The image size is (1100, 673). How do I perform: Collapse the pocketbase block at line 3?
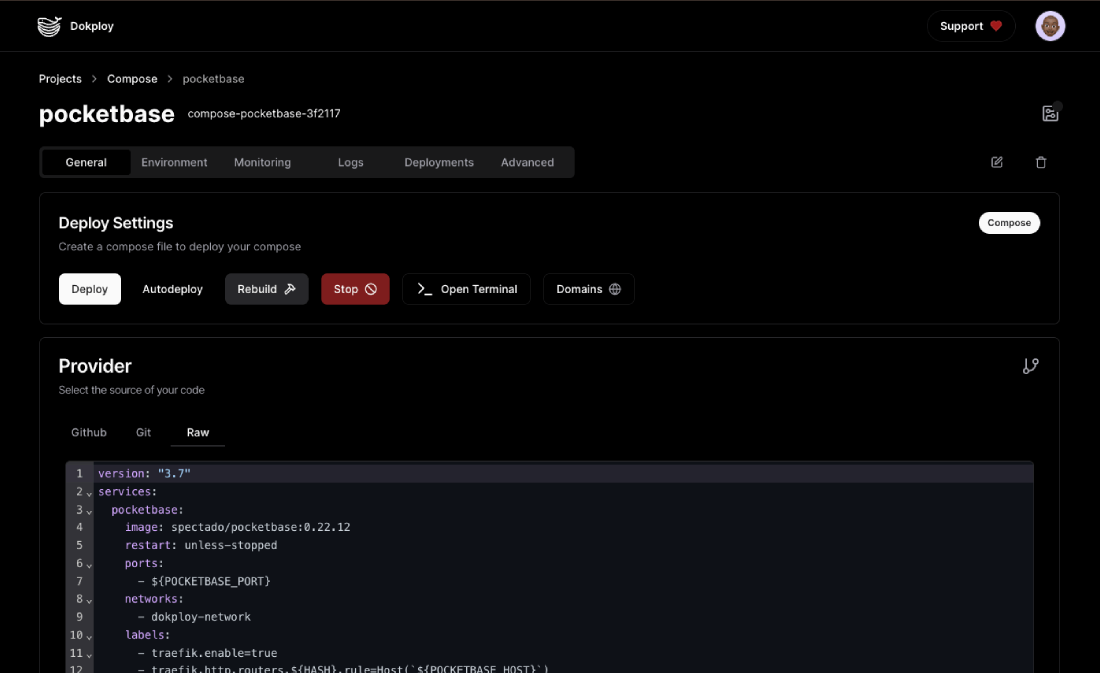(x=89, y=512)
